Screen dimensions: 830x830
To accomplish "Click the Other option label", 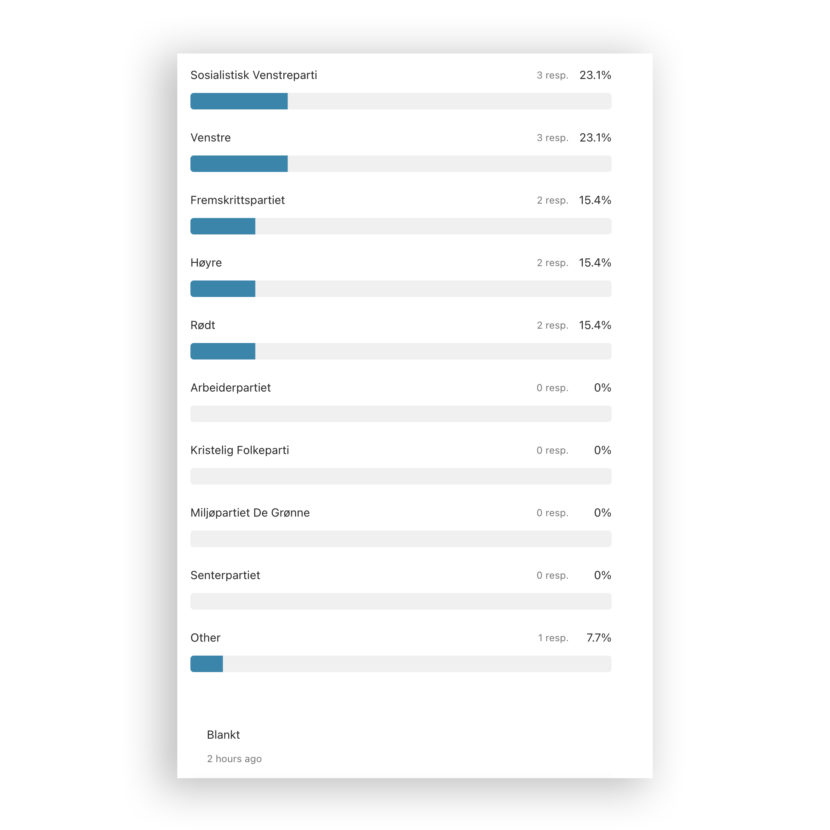I will [x=205, y=638].
